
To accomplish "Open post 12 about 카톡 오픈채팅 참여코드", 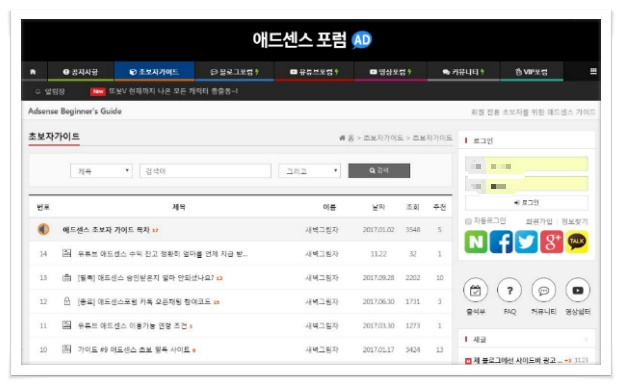I will 144,301.
